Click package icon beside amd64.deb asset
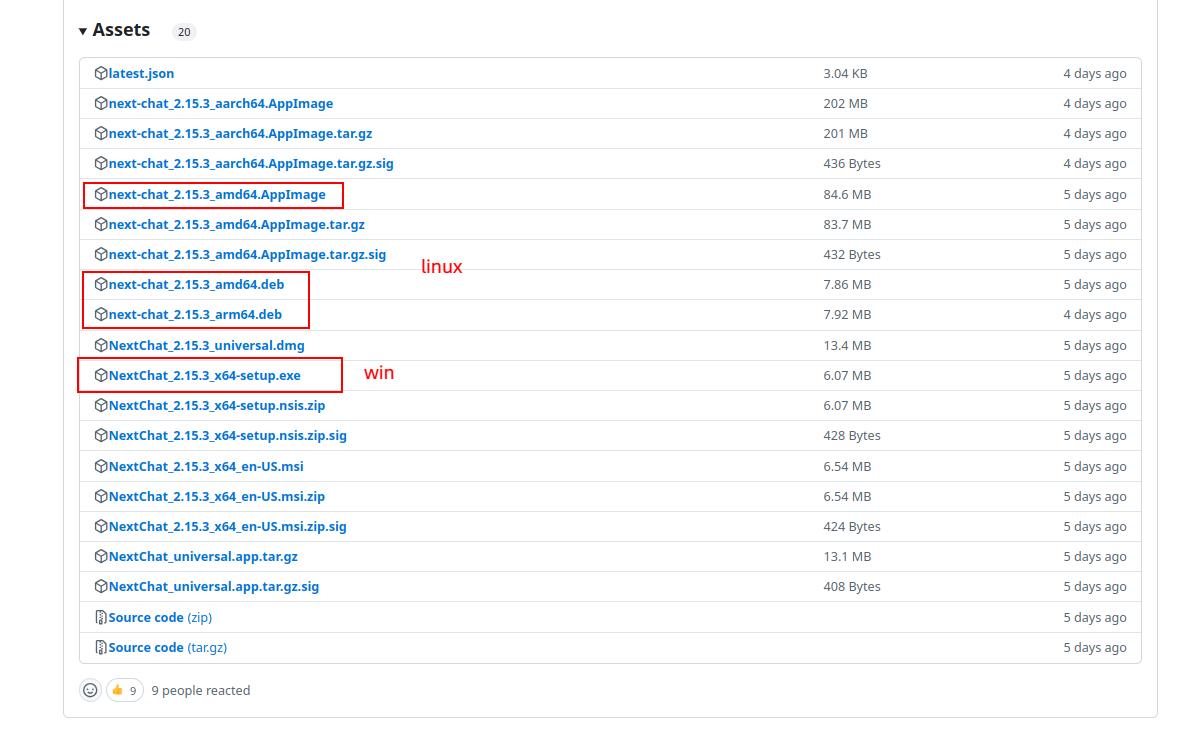1203x743 pixels. pos(101,284)
